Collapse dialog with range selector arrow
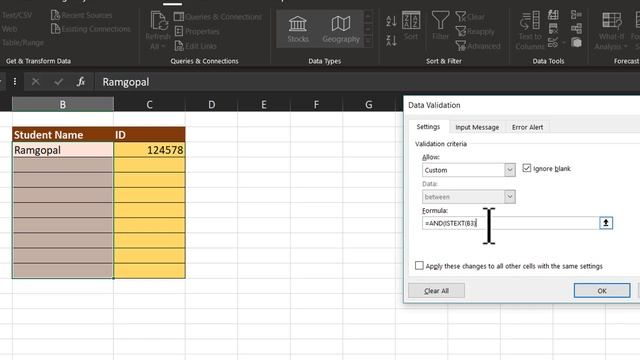 (x=606, y=223)
